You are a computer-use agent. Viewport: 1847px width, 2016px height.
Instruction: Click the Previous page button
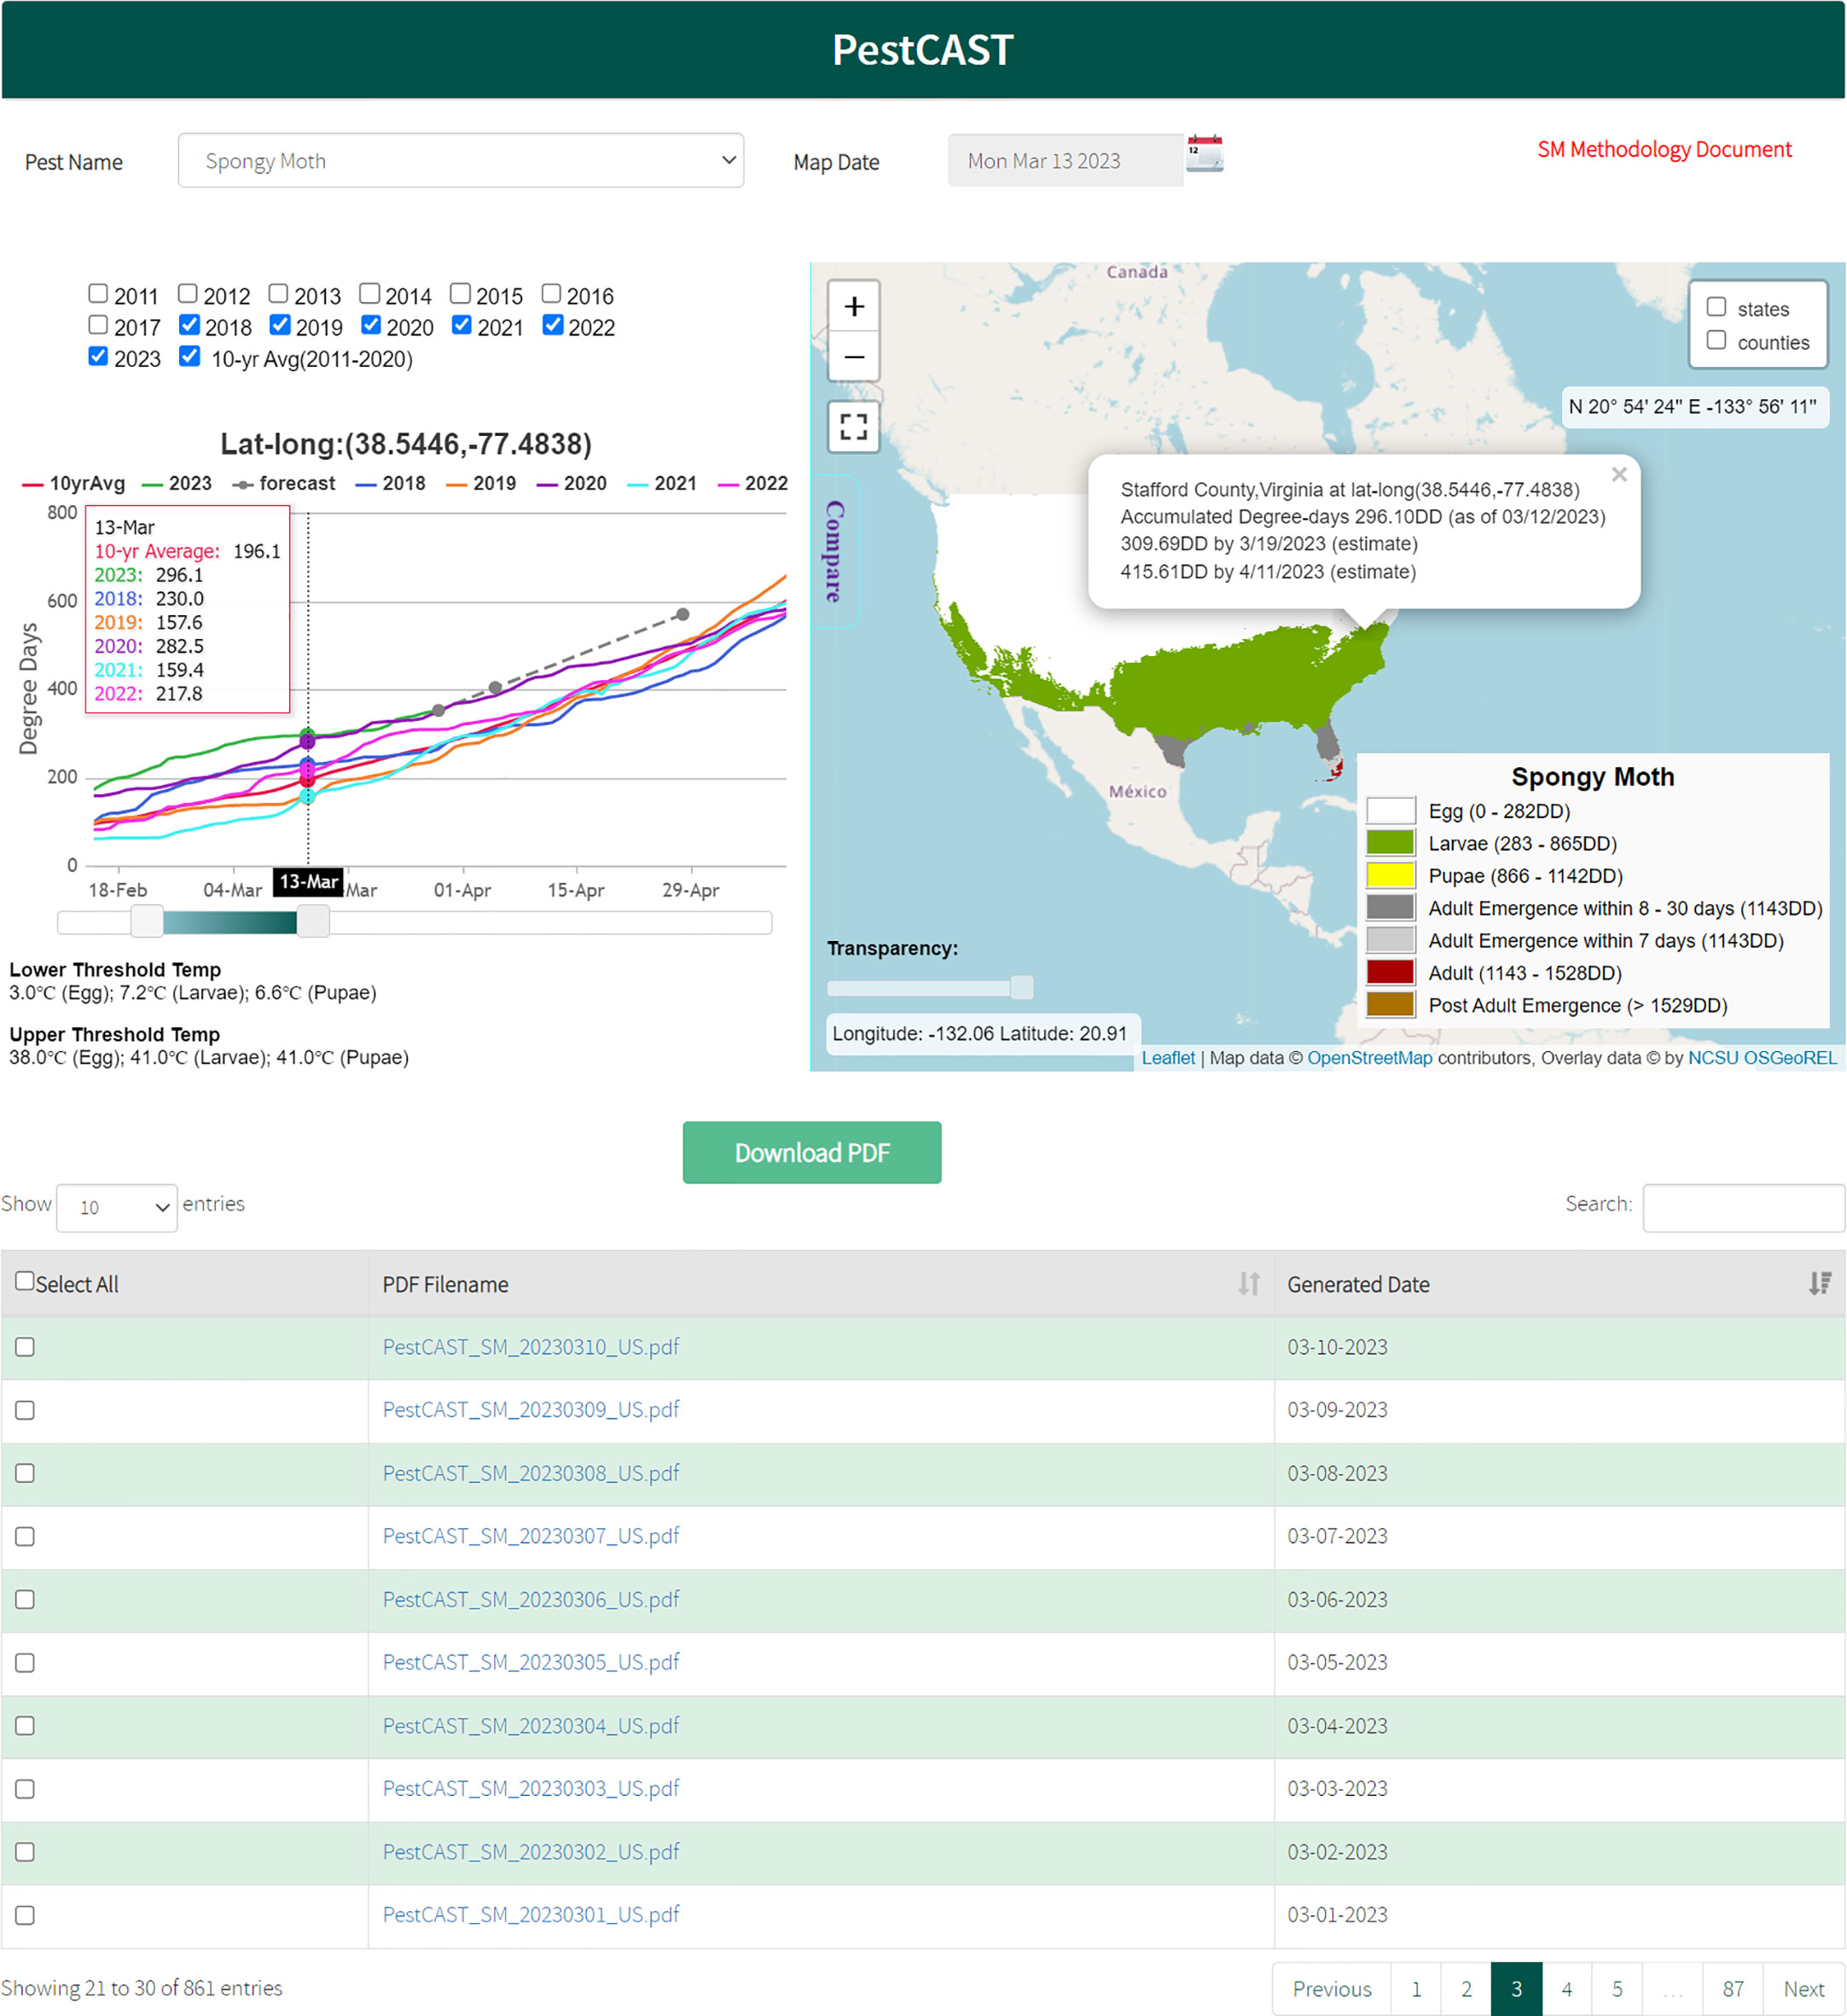click(1332, 1989)
